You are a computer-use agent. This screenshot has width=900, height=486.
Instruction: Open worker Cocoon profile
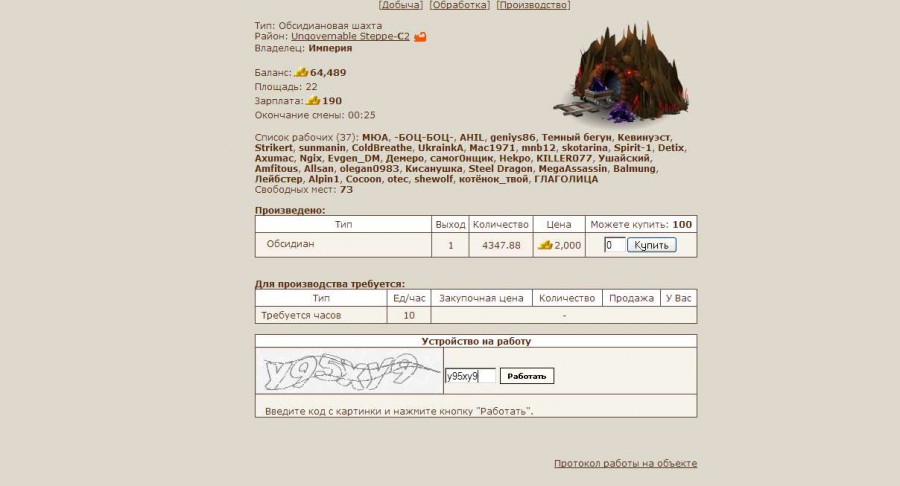(x=363, y=178)
